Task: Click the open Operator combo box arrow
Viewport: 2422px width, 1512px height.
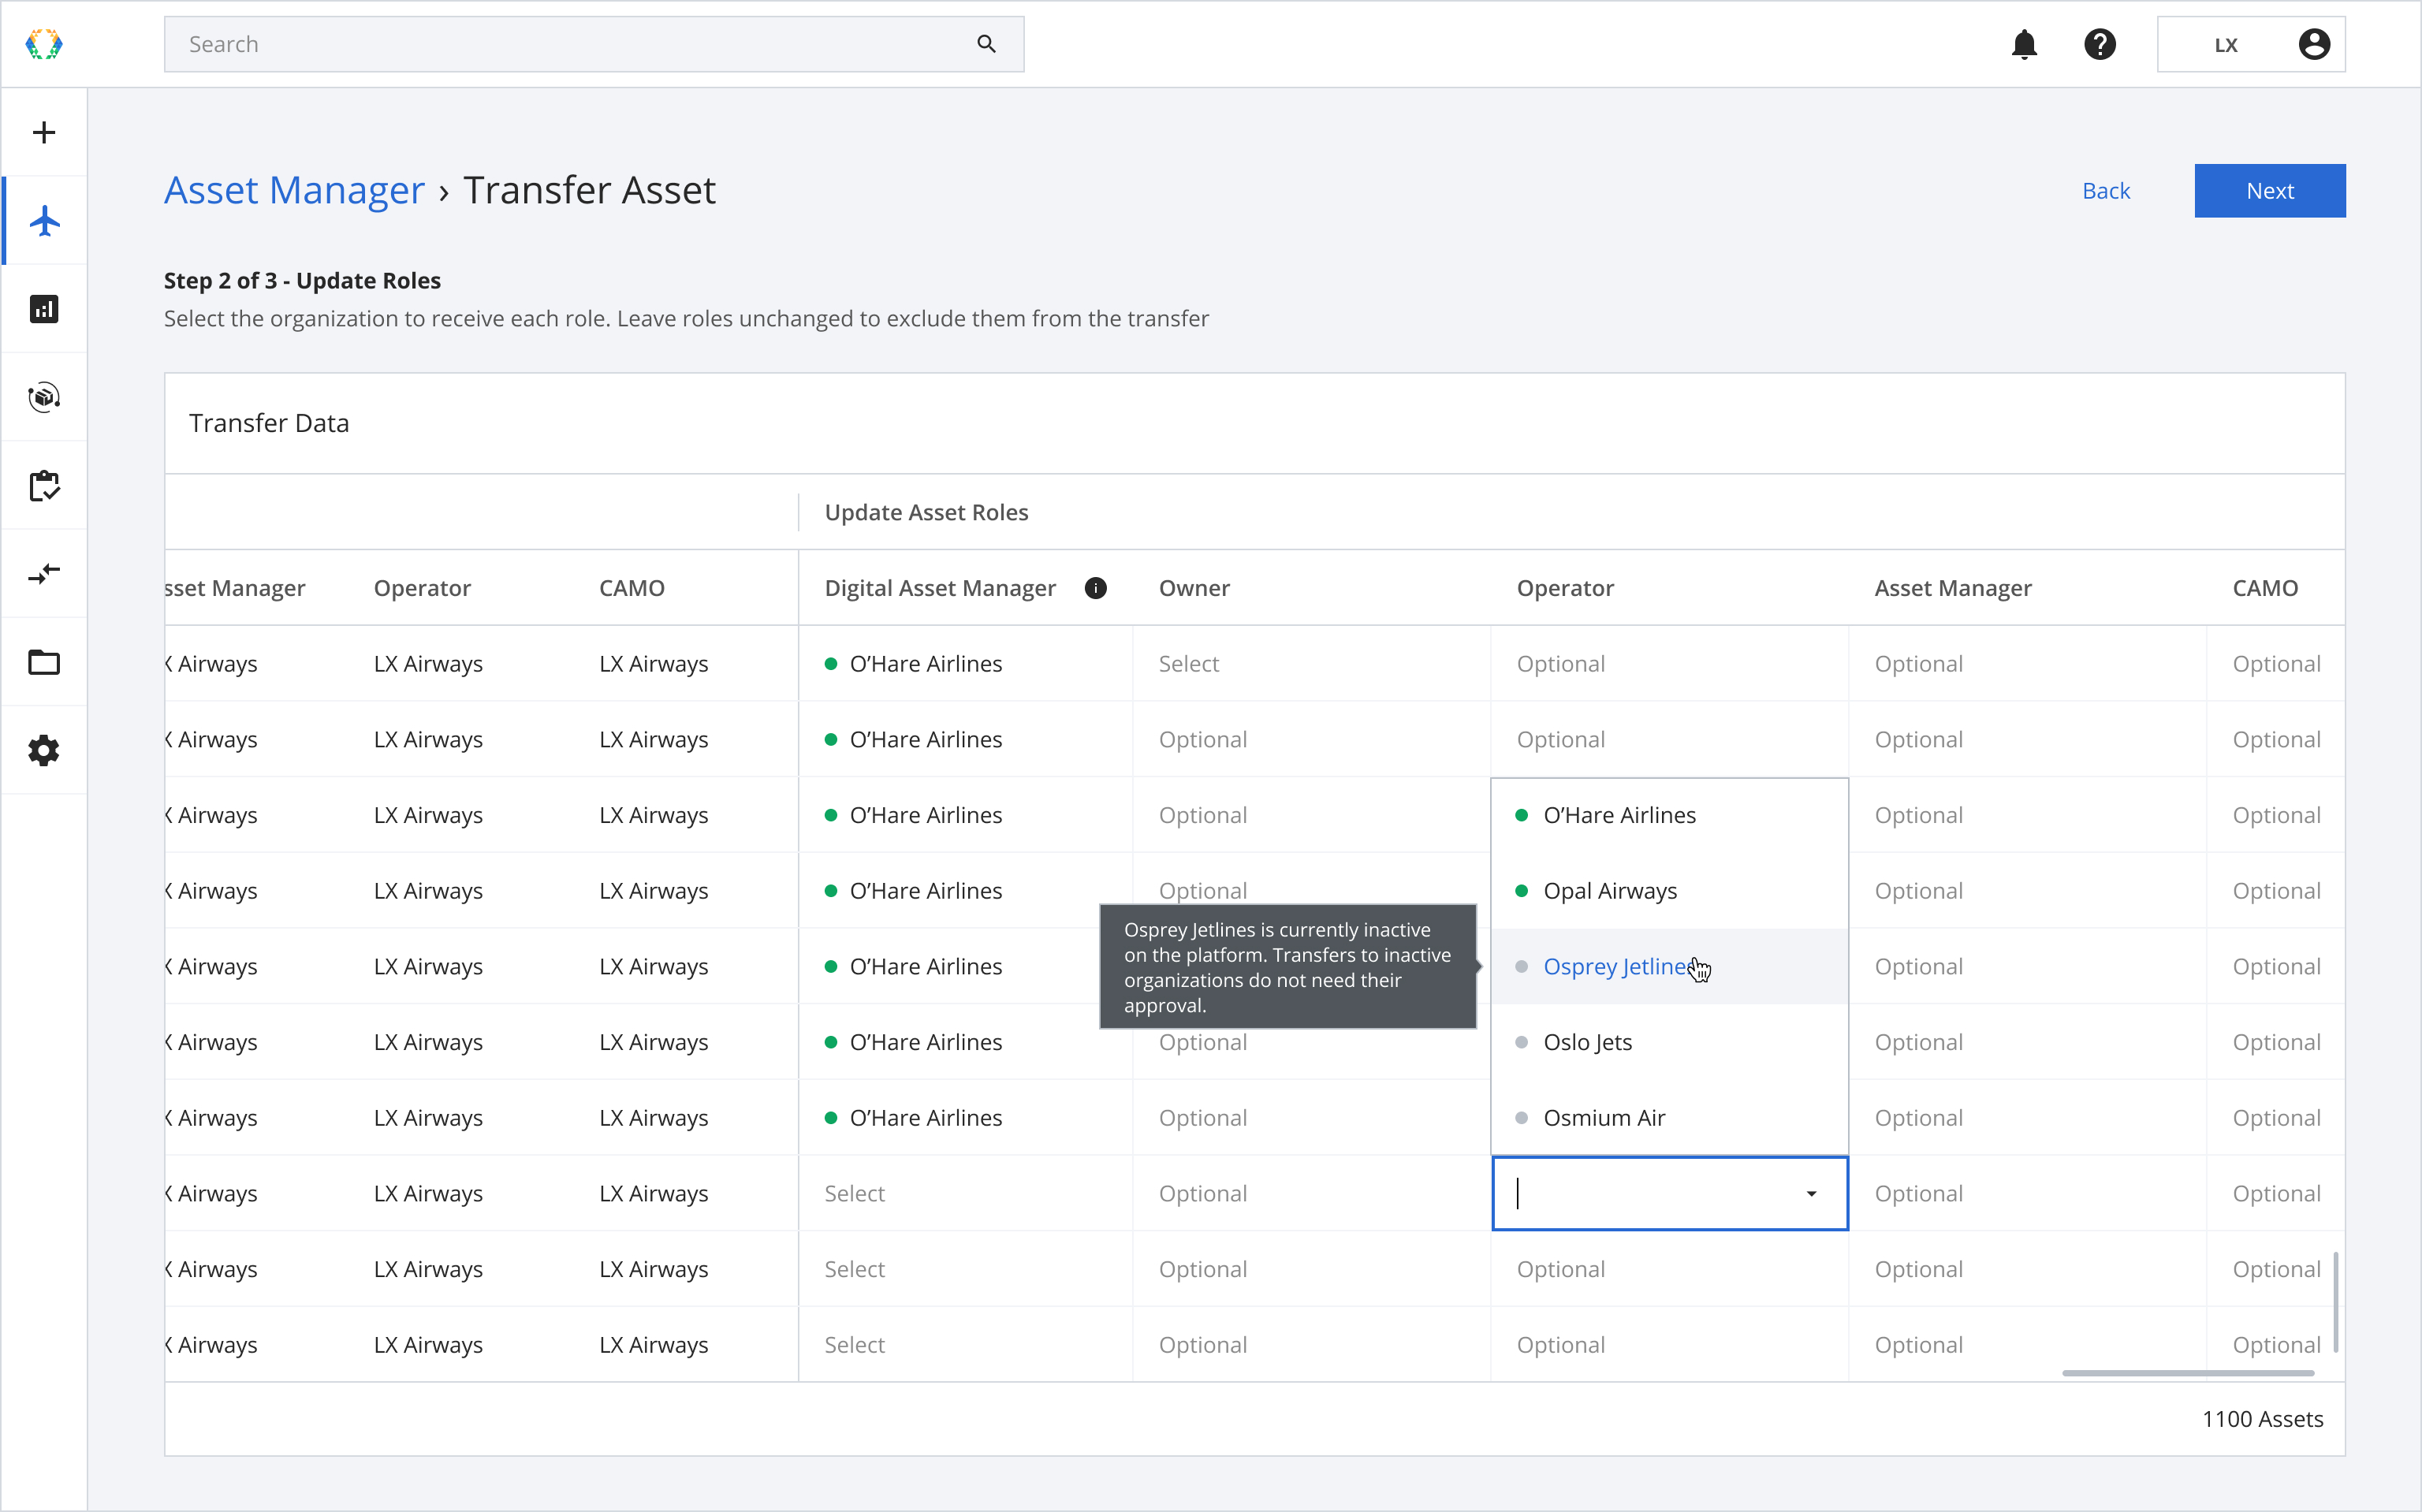Action: pos(1811,1194)
